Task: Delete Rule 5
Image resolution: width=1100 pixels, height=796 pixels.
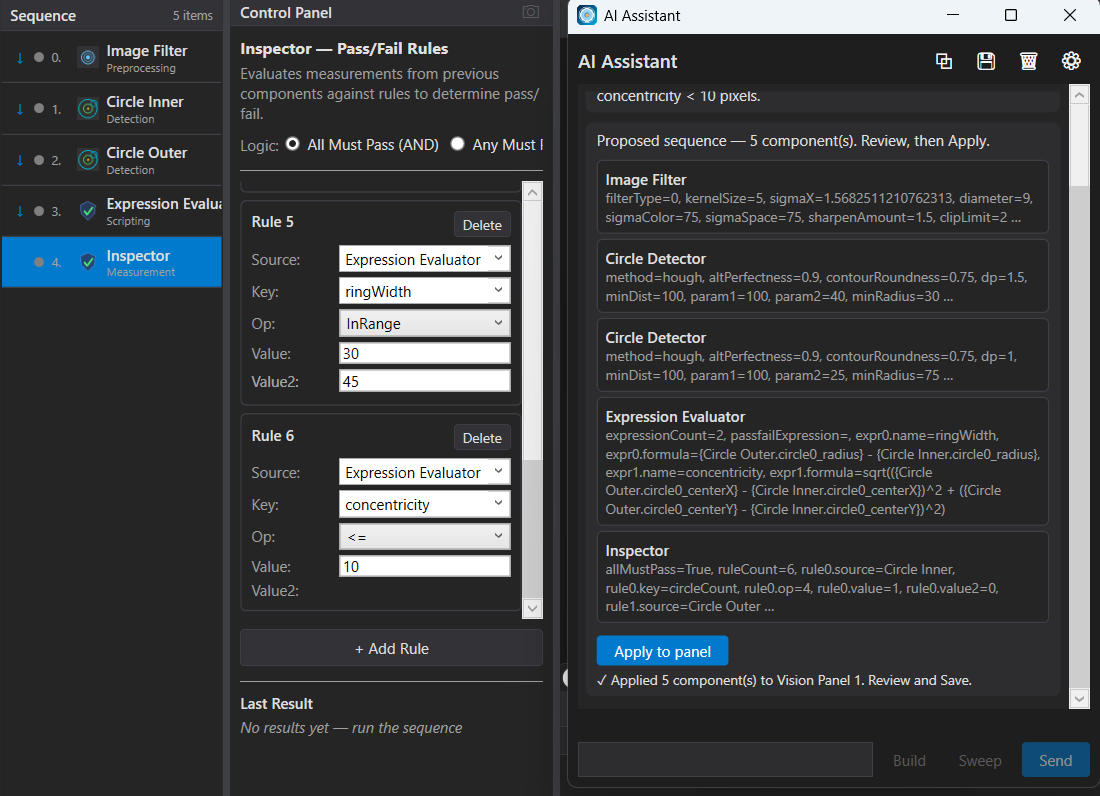Action: pos(482,225)
